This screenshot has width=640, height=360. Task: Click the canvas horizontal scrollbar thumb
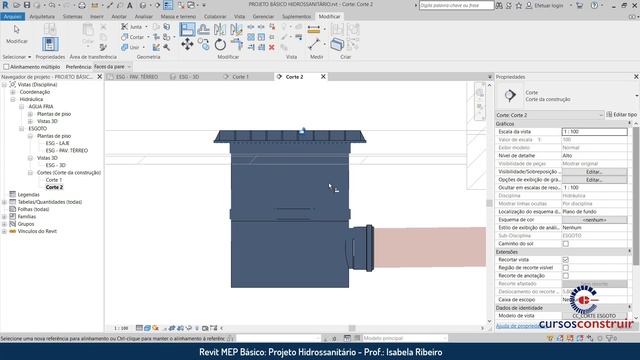click(352, 328)
